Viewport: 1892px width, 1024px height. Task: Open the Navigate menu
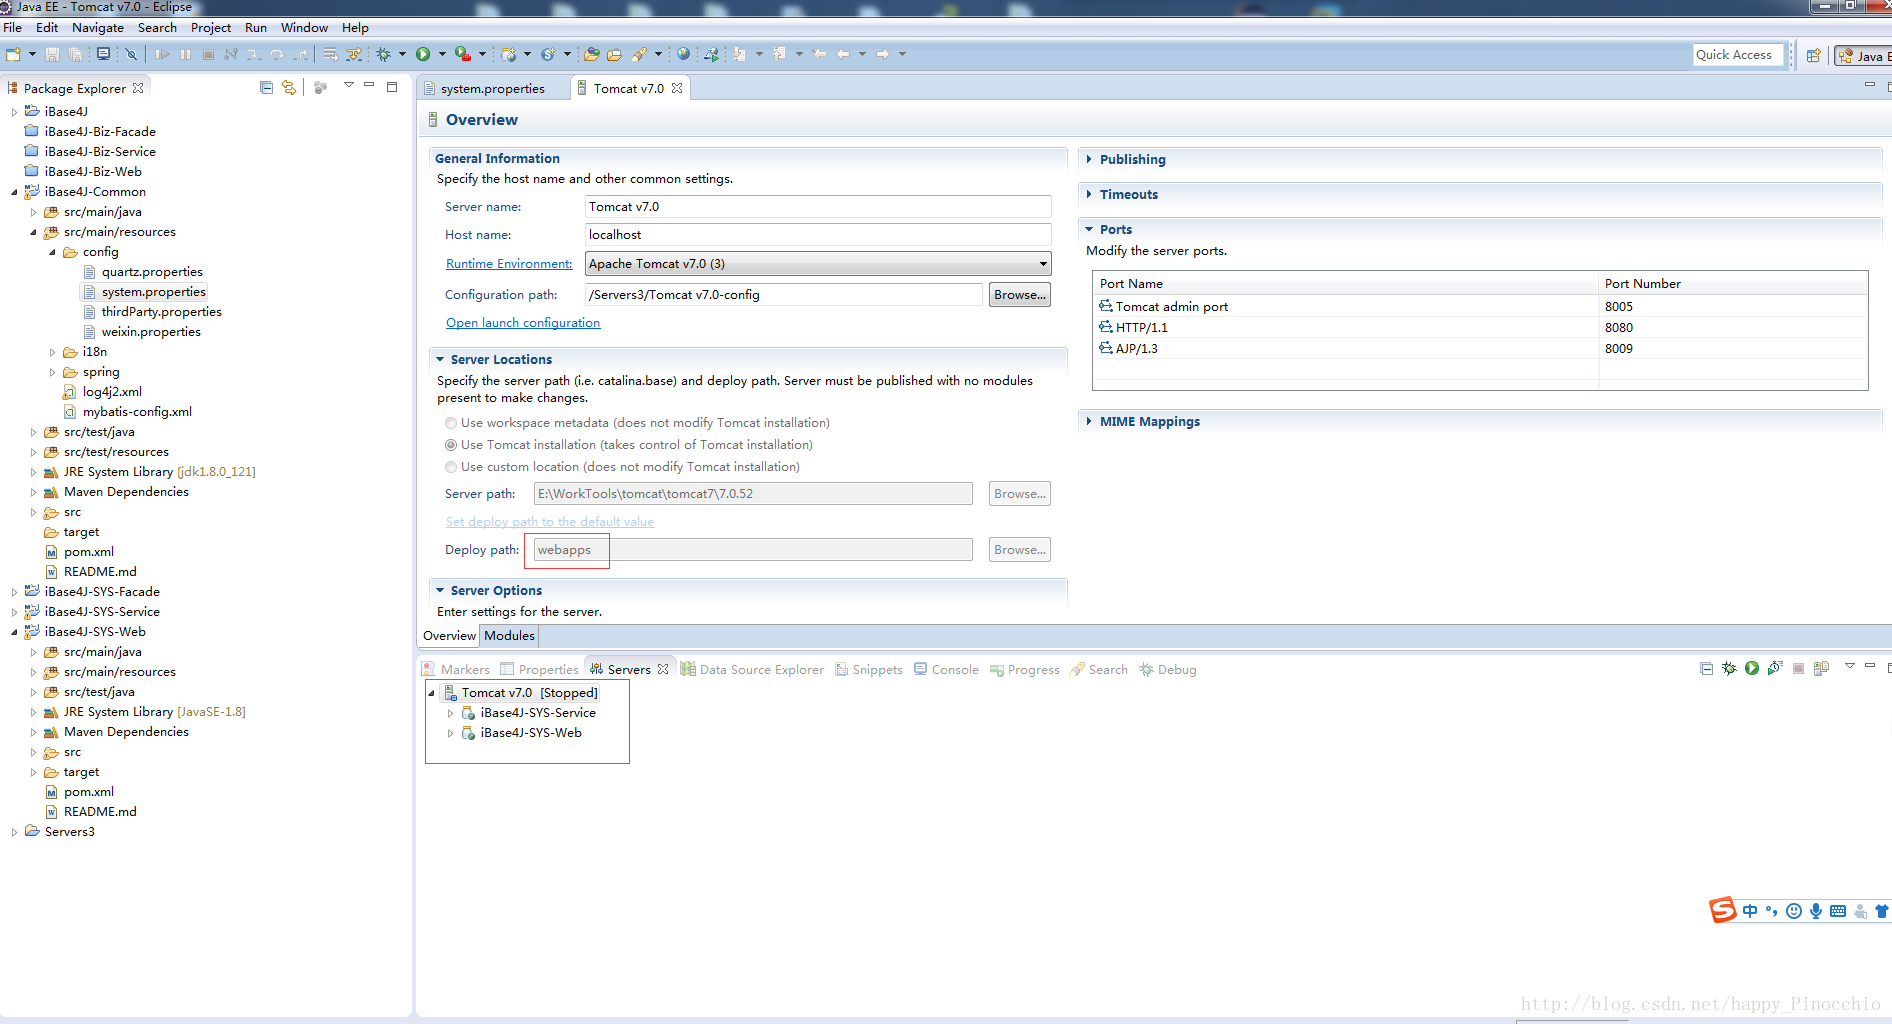click(98, 28)
